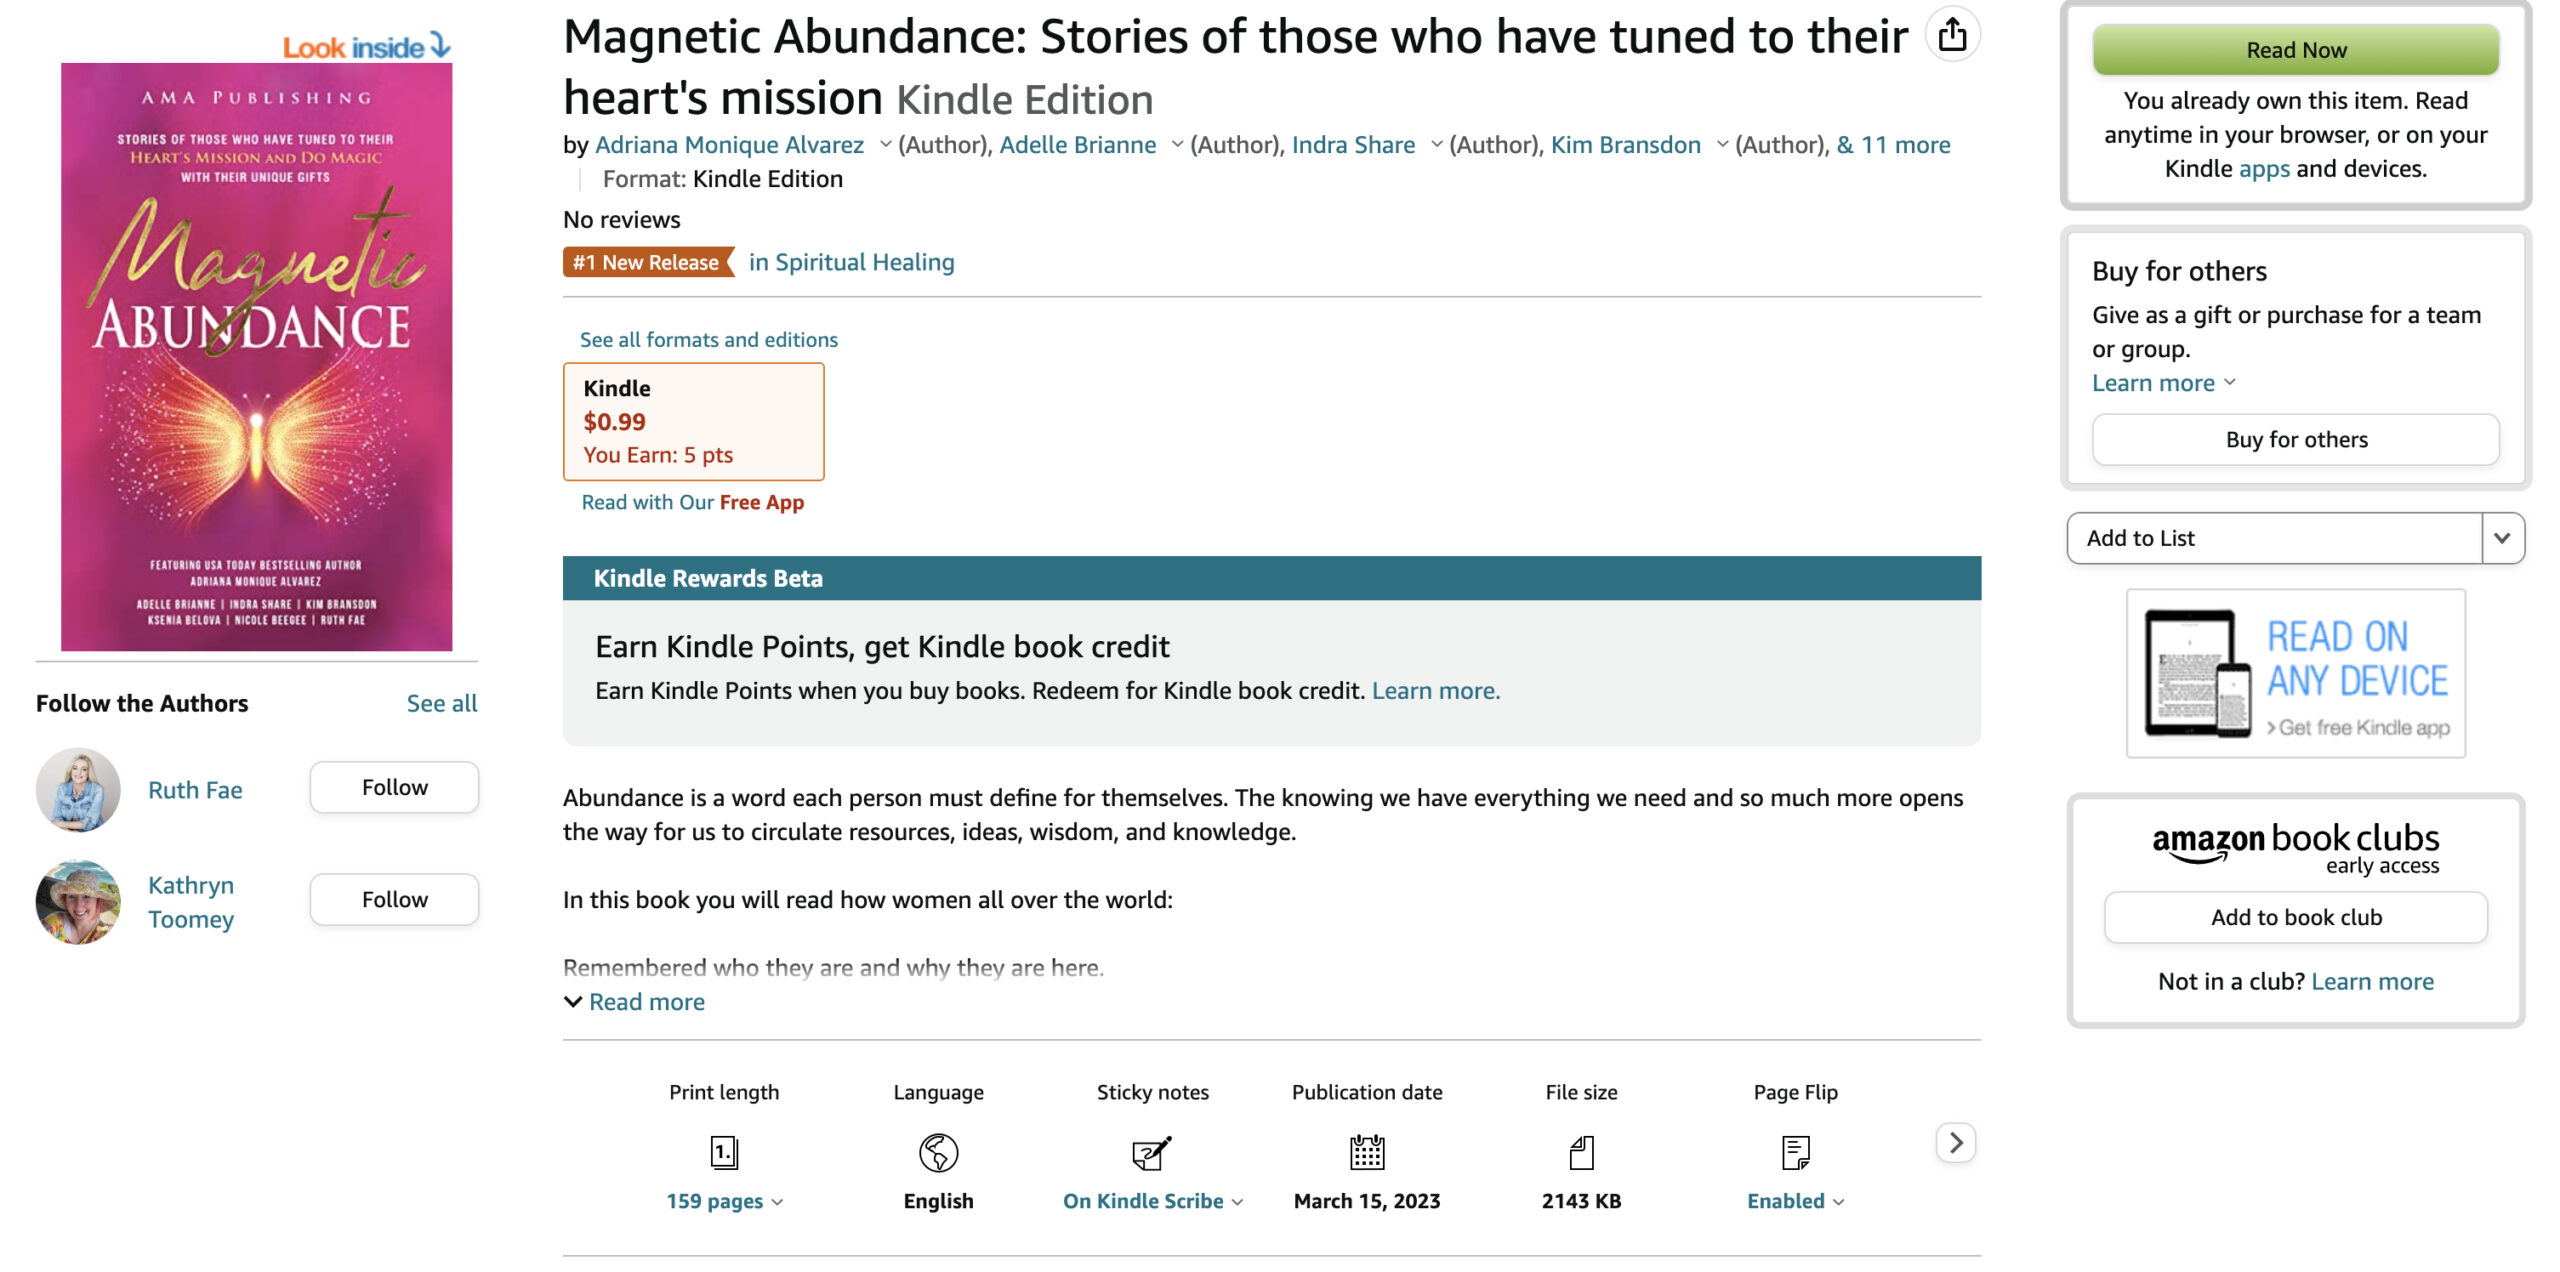This screenshot has width=2560, height=1272.
Task: Click the file size document icon
Action: [x=1581, y=1152]
